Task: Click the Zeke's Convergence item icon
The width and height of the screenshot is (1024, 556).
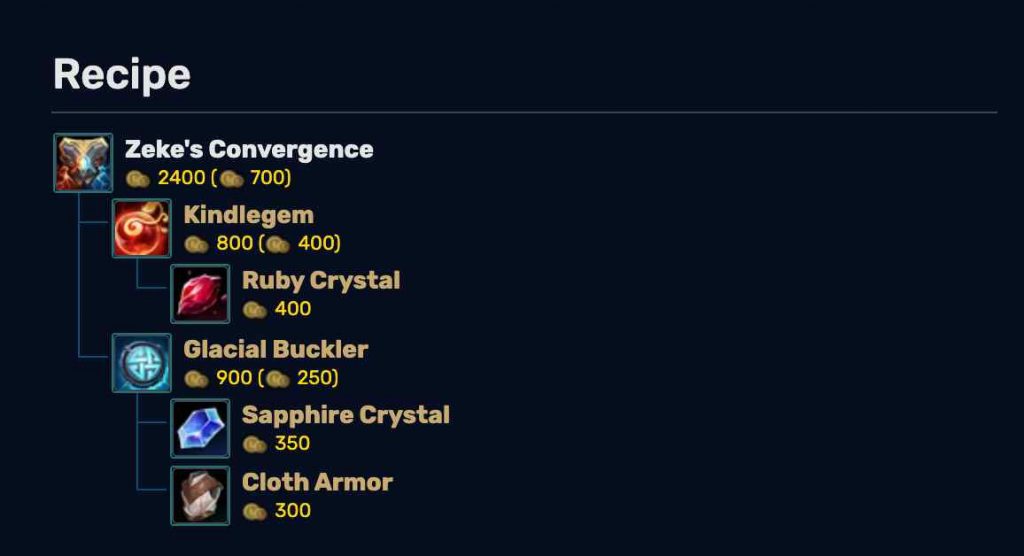Action: [x=83, y=163]
